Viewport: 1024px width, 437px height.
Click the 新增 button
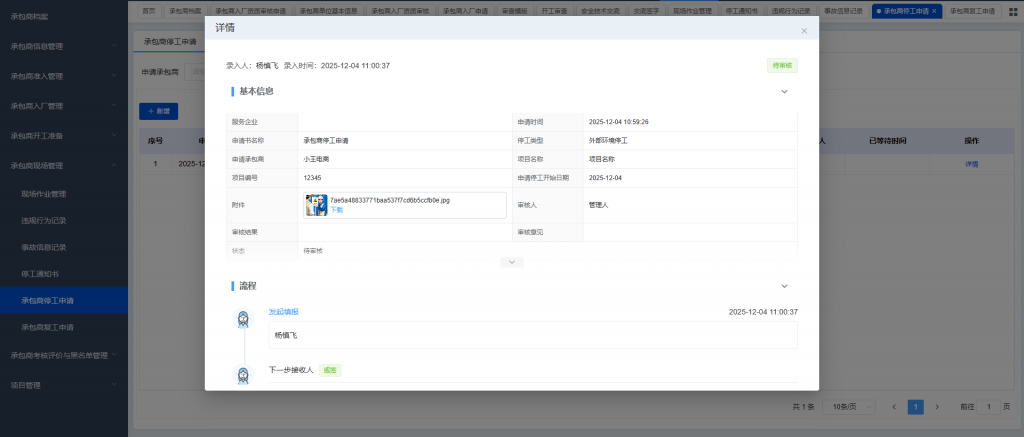tap(158, 110)
